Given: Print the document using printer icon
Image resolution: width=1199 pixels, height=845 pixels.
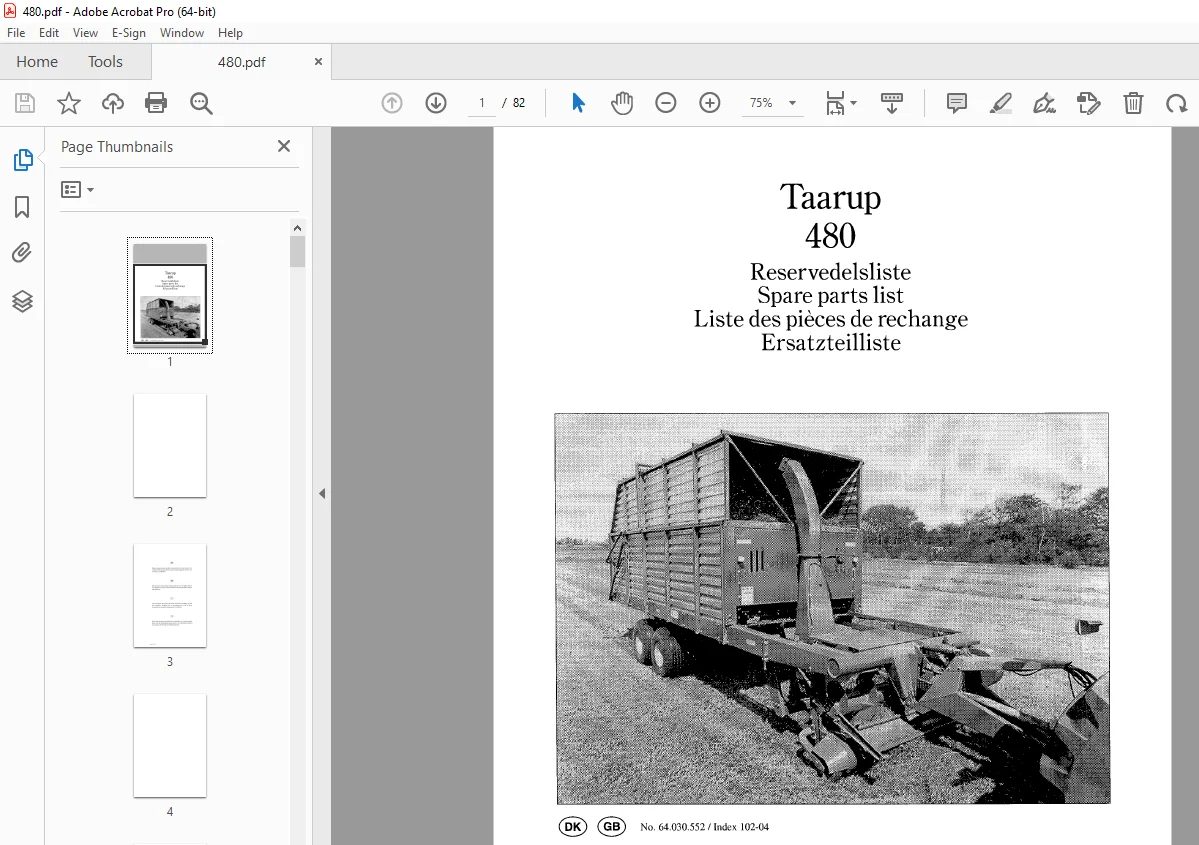Looking at the screenshot, I should [x=156, y=102].
